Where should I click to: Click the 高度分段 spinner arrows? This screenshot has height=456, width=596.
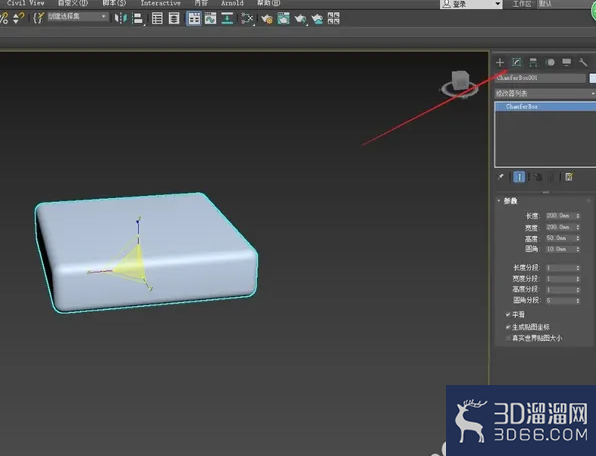[x=578, y=290]
